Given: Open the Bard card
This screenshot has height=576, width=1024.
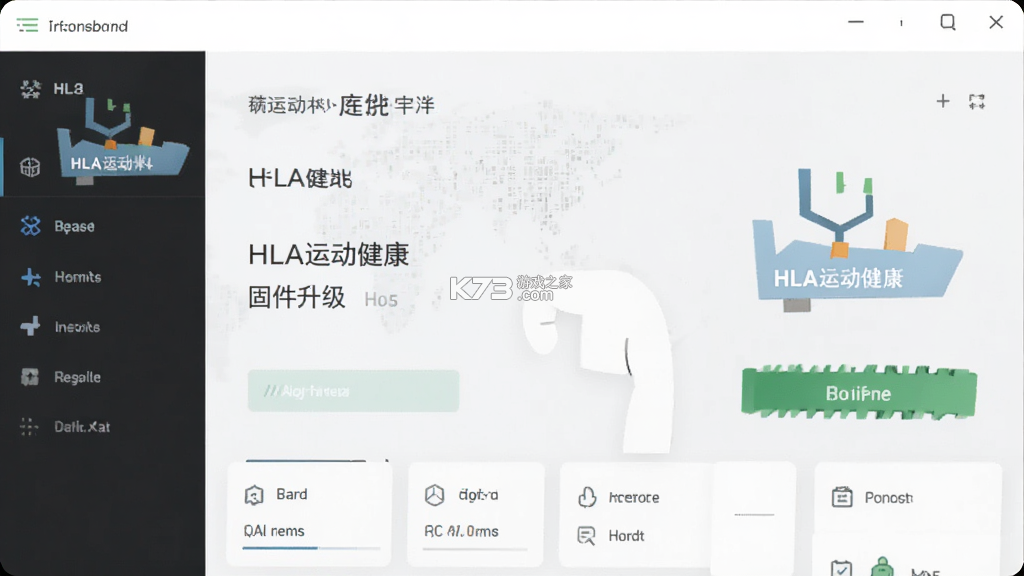Looking at the screenshot, I should click(x=310, y=514).
